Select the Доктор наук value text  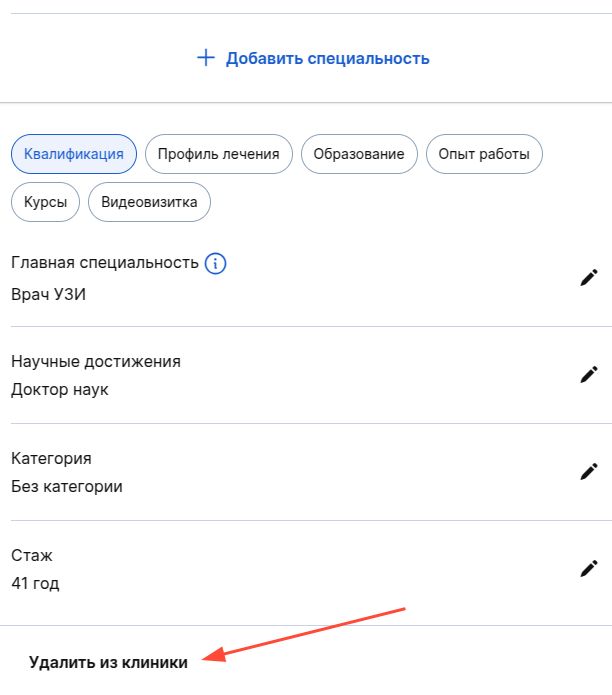coord(60,390)
